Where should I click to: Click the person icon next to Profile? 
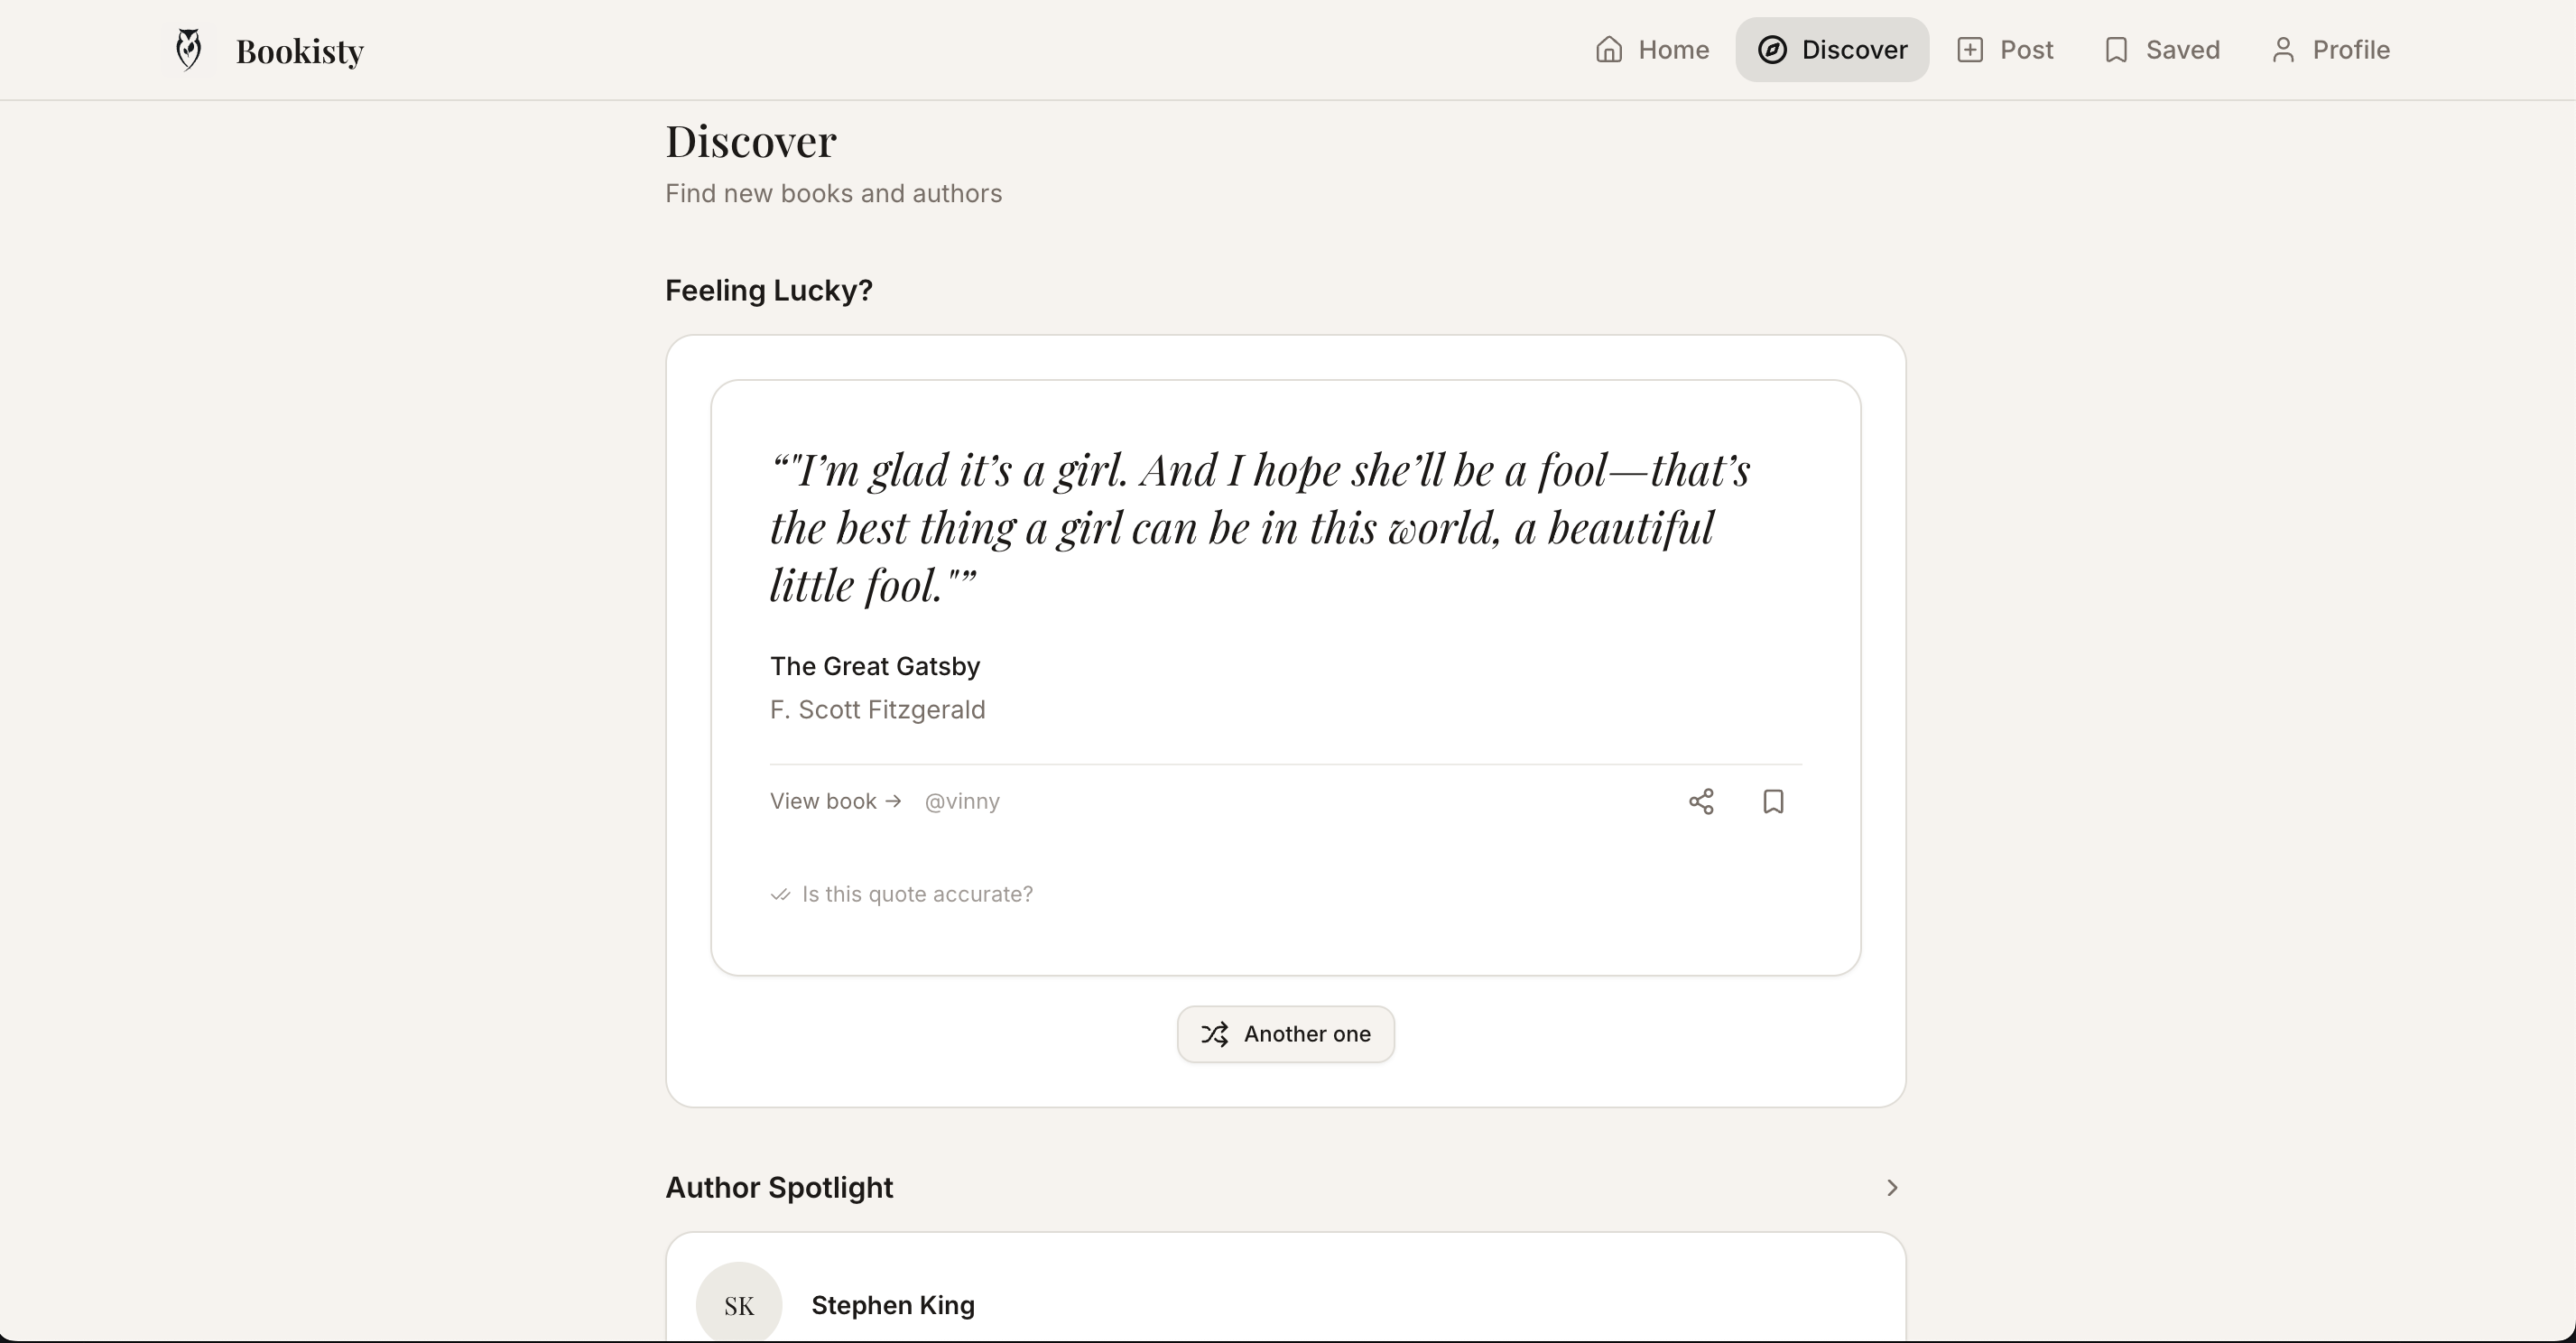(x=2282, y=49)
